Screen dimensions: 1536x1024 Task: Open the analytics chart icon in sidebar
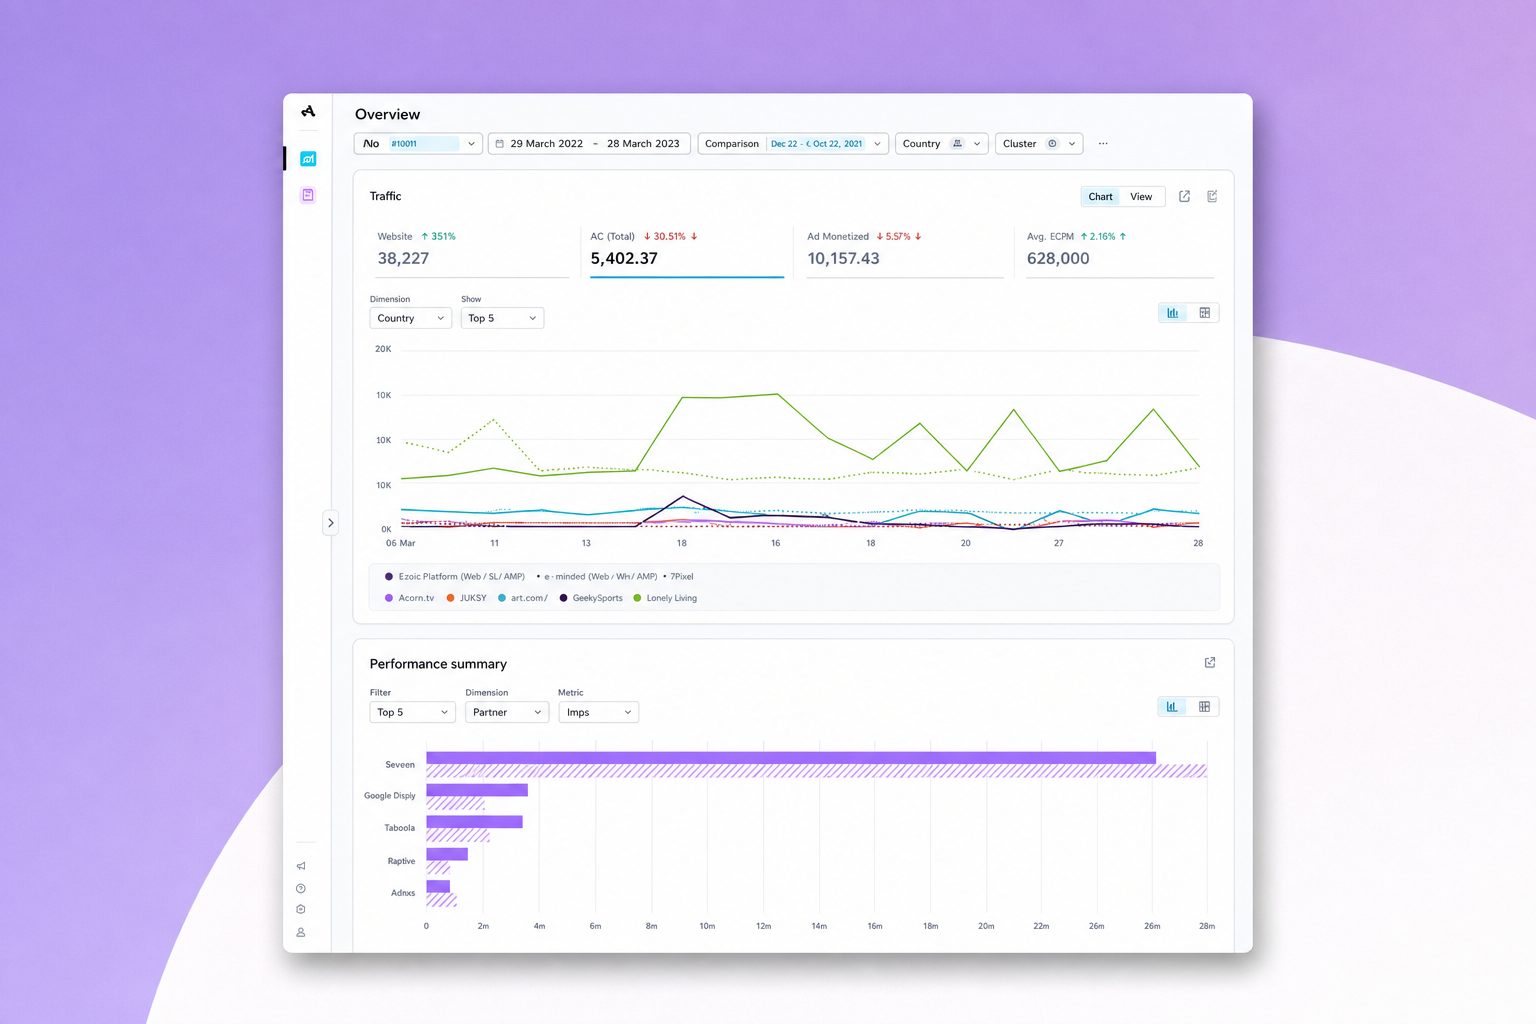308,159
